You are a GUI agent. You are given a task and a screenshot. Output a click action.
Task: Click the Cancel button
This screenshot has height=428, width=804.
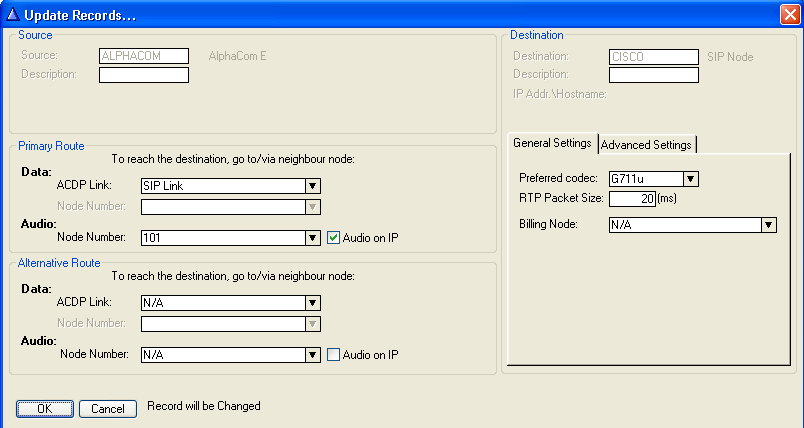coord(107,408)
